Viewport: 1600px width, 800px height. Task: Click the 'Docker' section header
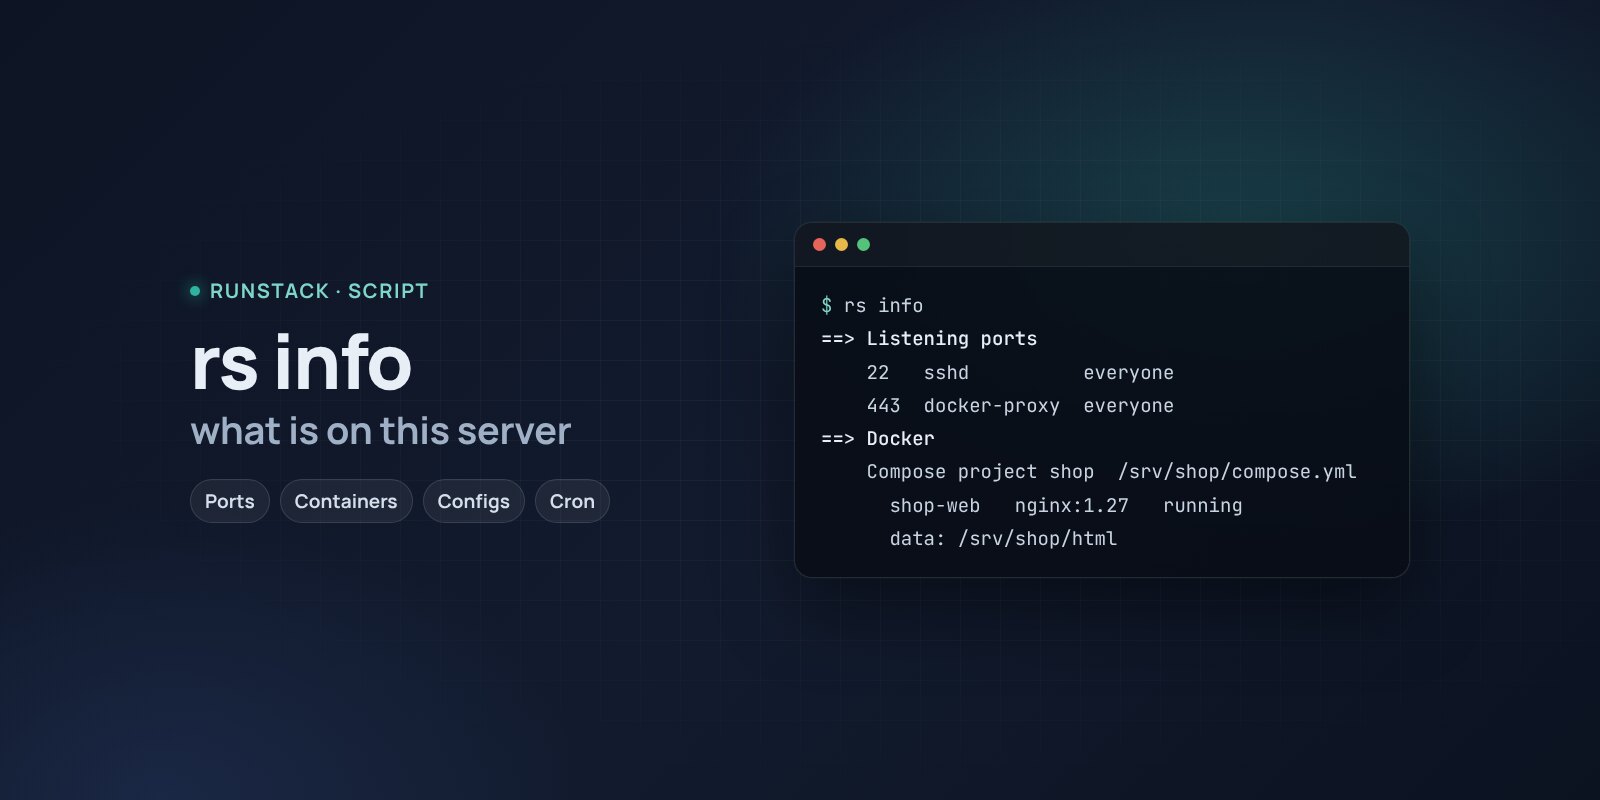coord(900,438)
